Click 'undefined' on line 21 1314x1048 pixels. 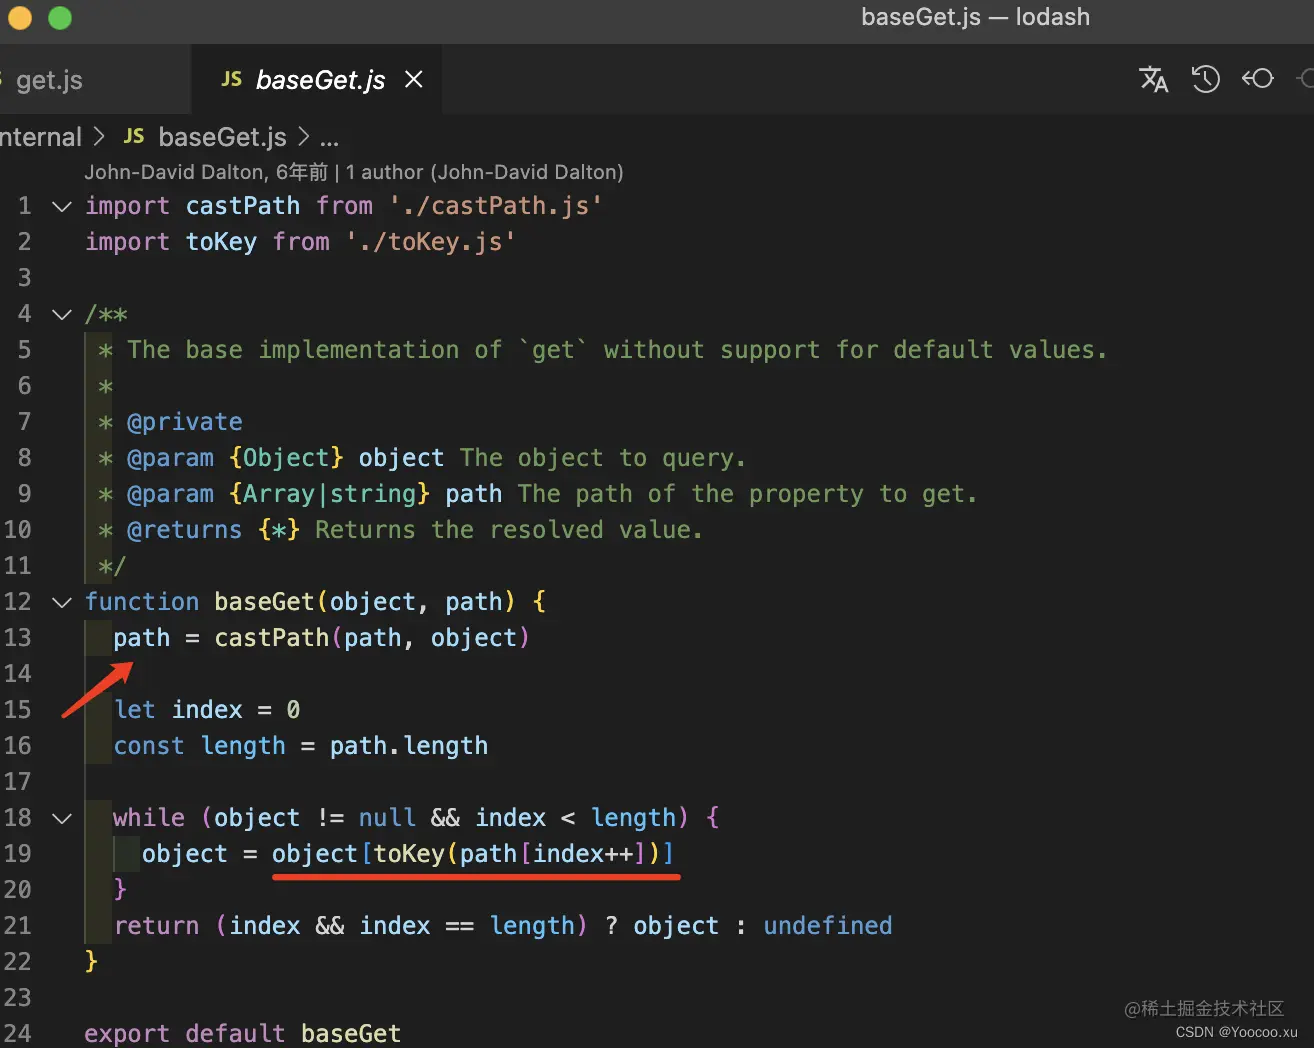tap(828, 926)
